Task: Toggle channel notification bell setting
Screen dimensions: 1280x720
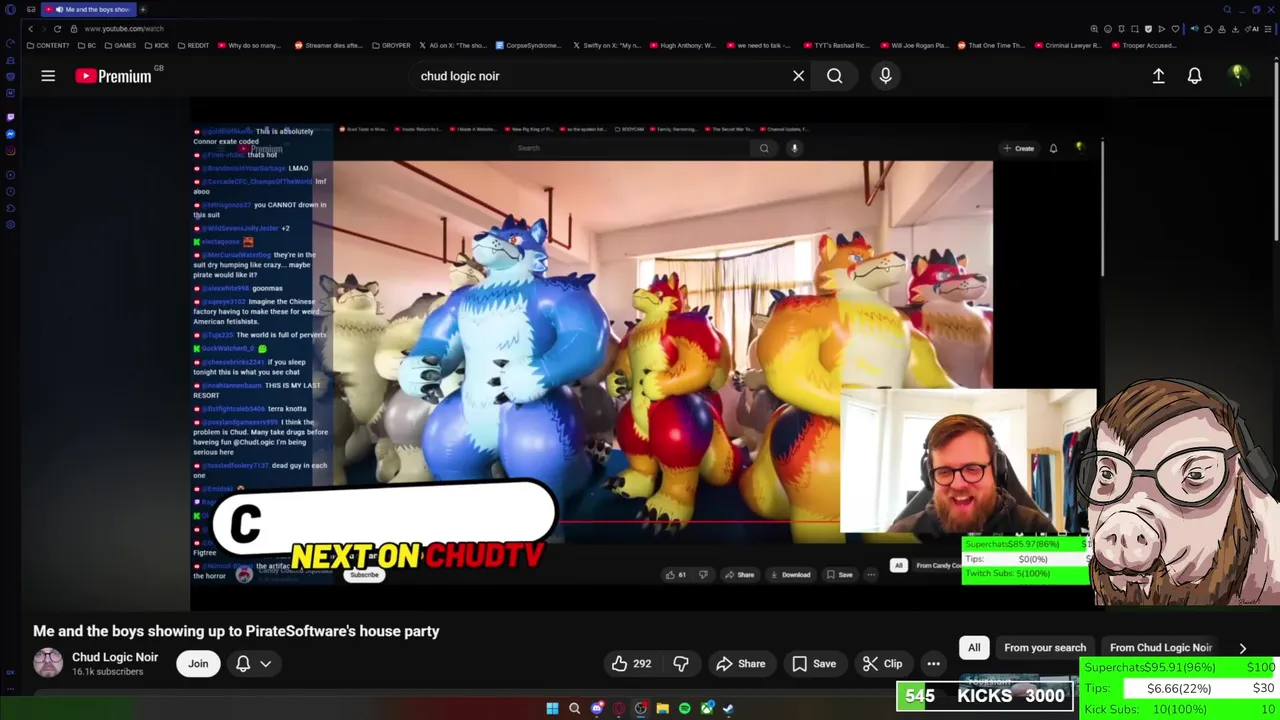Action: (x=243, y=664)
